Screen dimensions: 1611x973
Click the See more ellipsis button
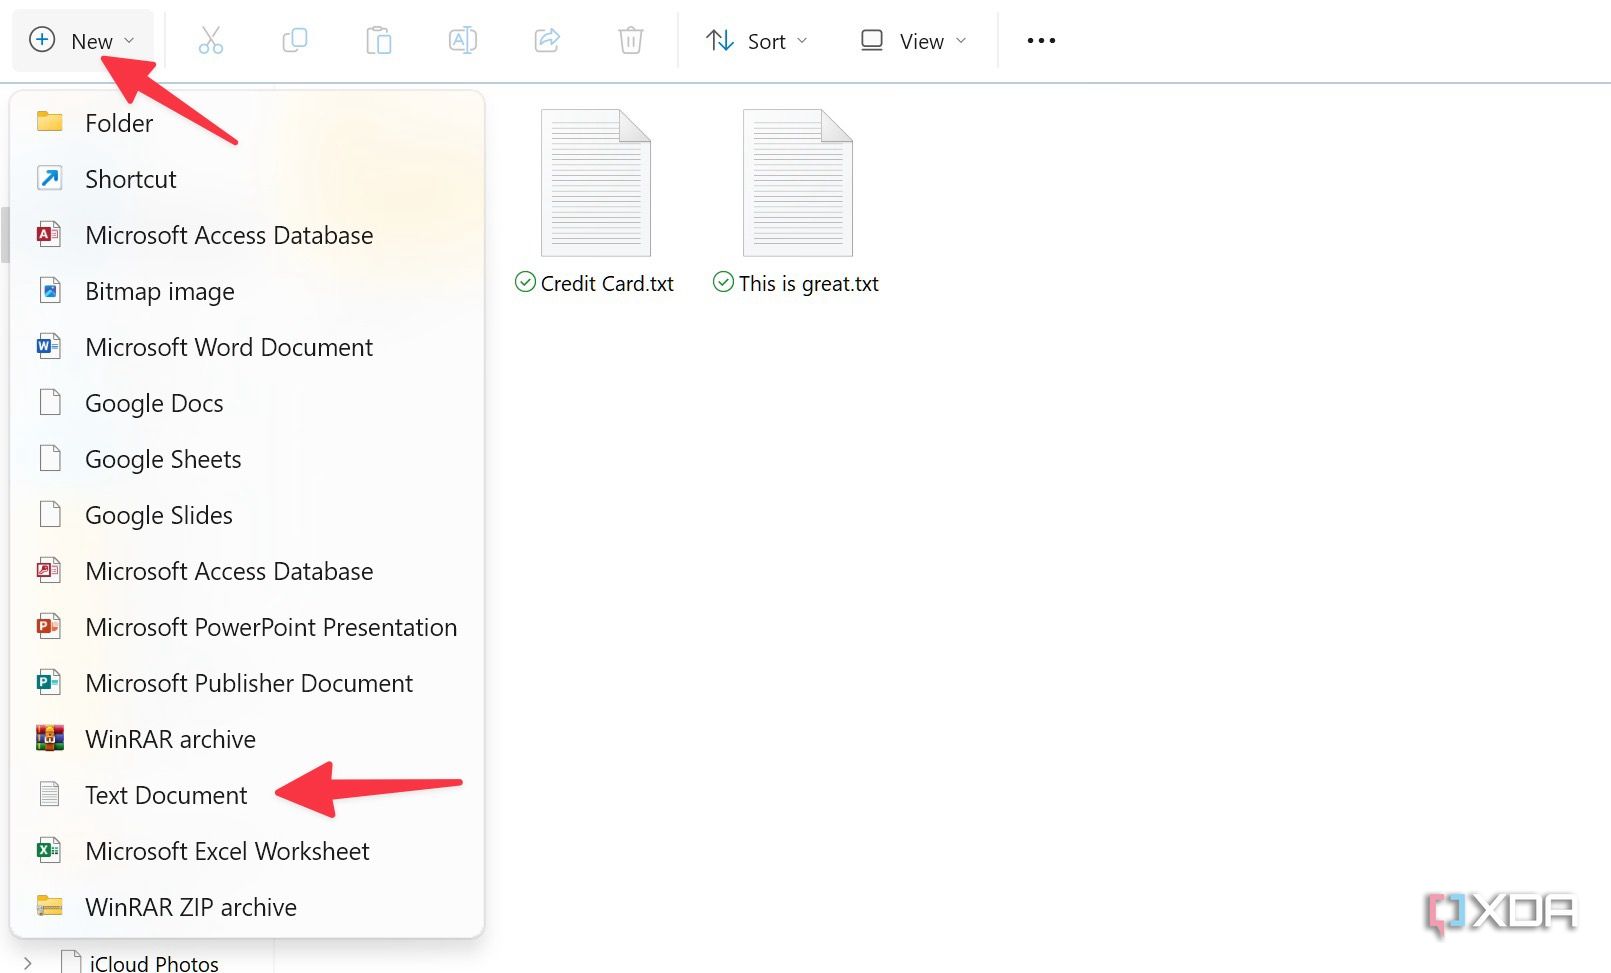pyautogui.click(x=1040, y=40)
